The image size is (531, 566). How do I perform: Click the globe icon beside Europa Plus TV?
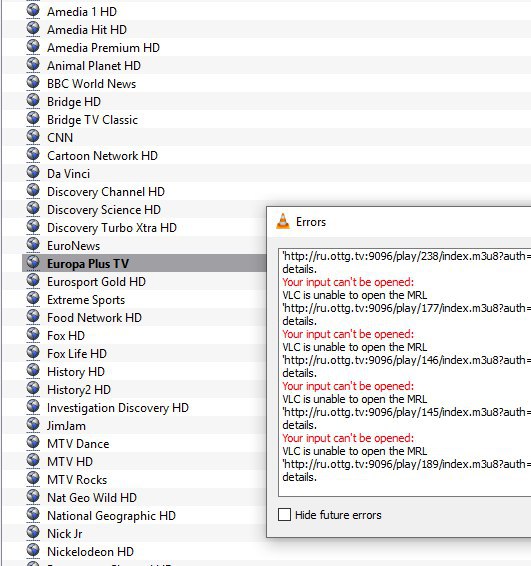[x=33, y=262]
